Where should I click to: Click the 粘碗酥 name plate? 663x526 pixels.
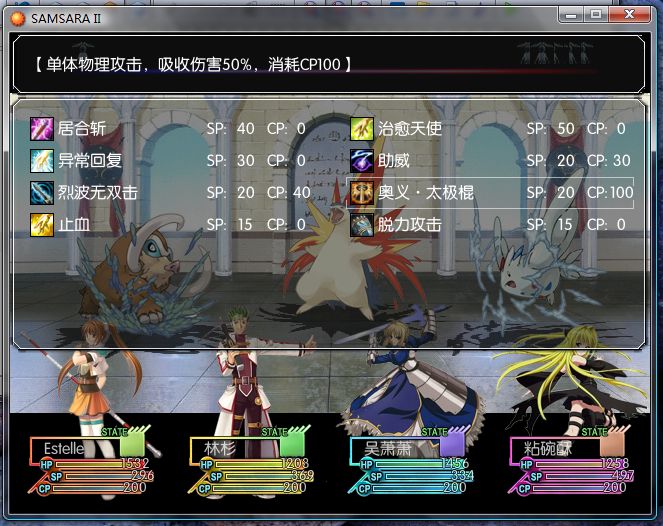point(555,449)
